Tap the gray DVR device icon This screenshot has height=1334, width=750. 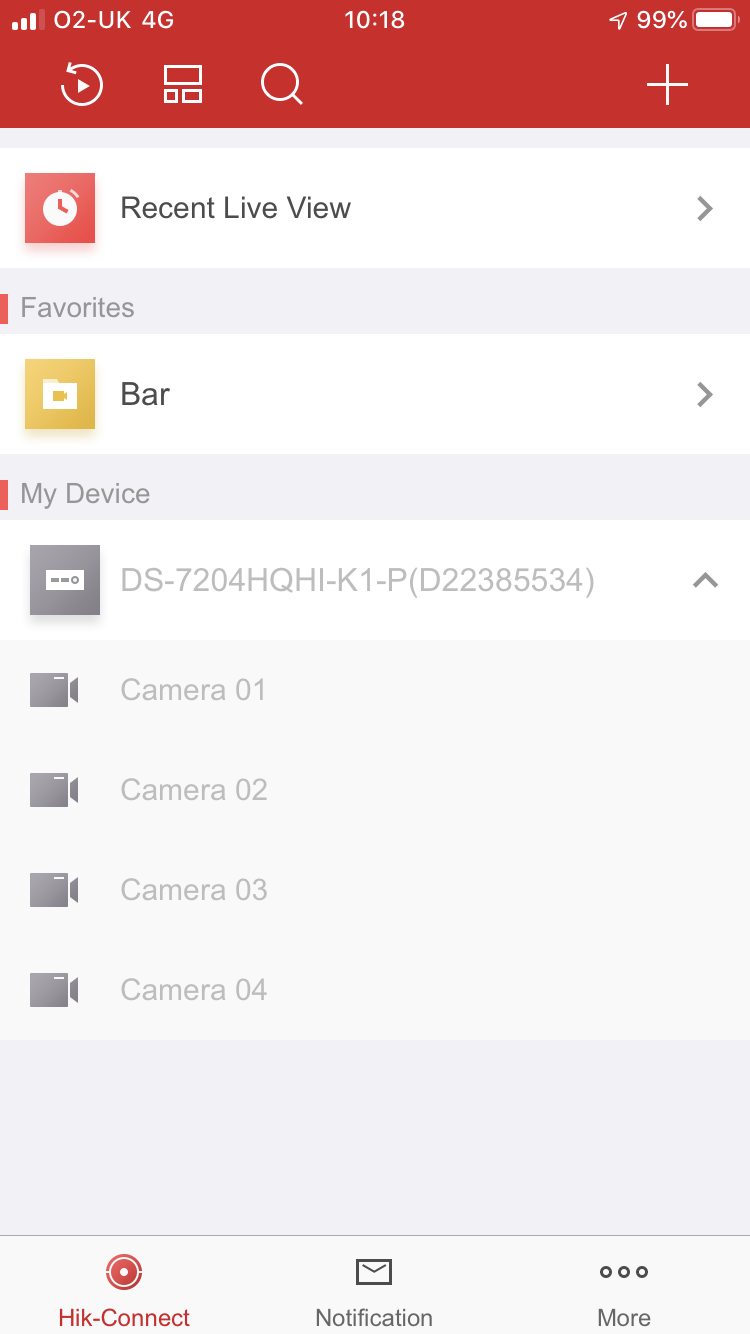(x=65, y=580)
